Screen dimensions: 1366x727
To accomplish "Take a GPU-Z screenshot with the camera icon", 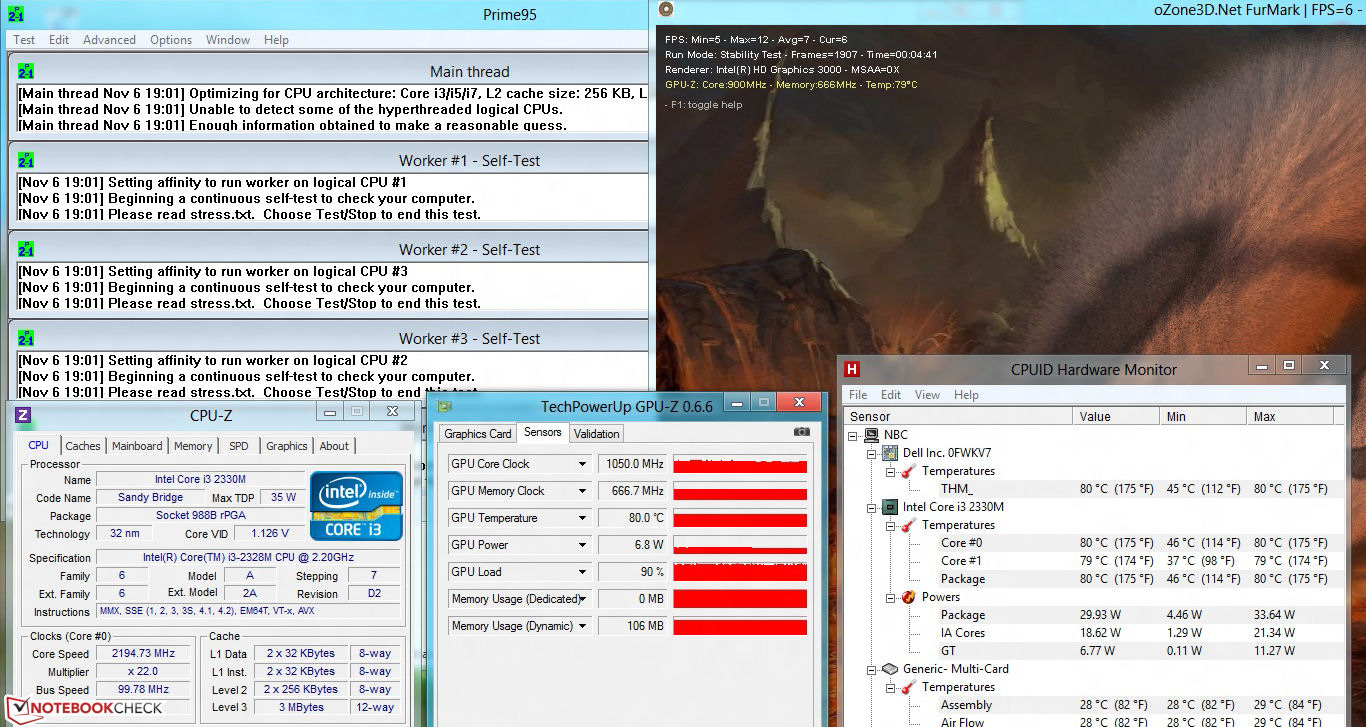I will click(x=801, y=432).
